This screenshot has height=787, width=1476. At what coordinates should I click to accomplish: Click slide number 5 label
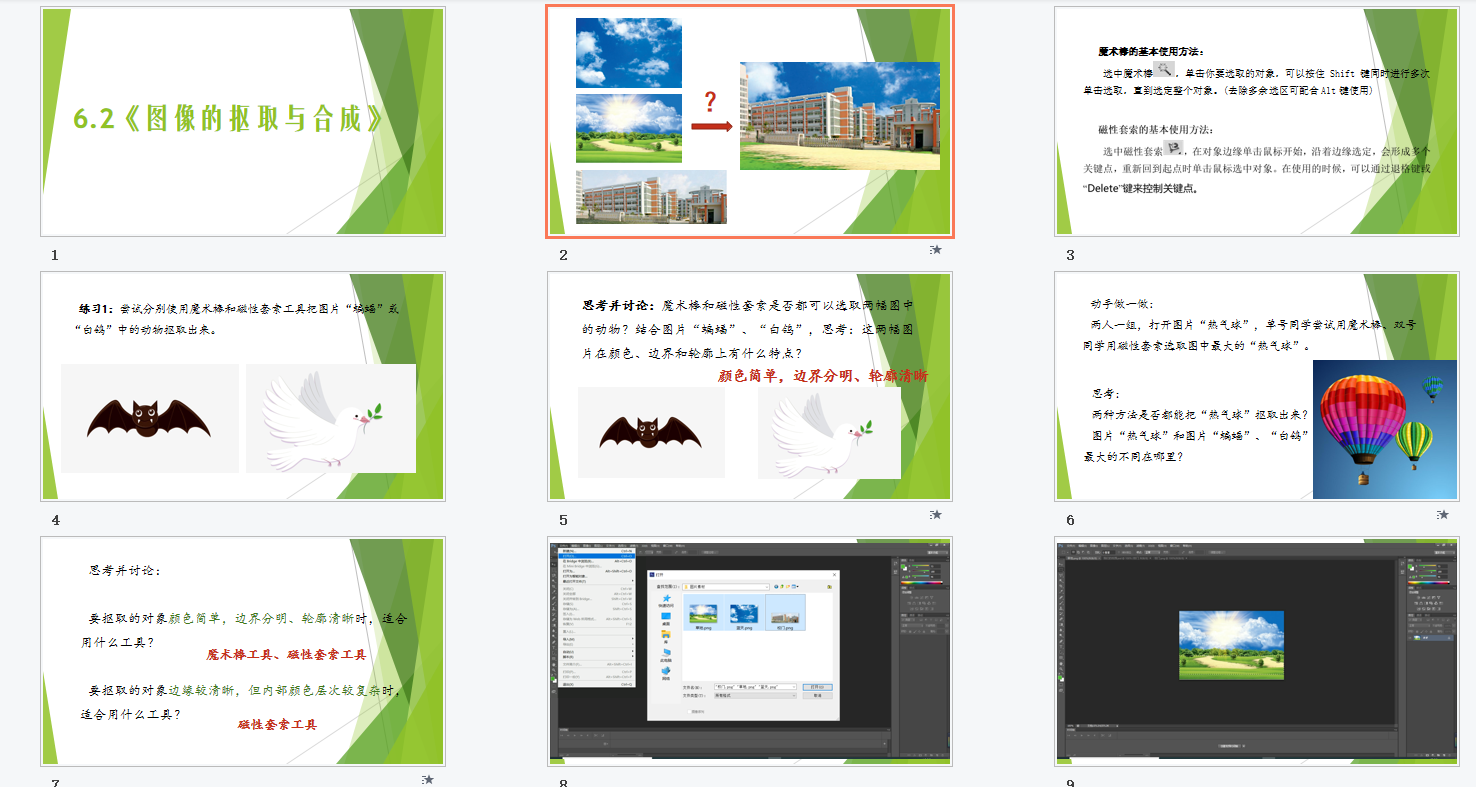[563, 520]
